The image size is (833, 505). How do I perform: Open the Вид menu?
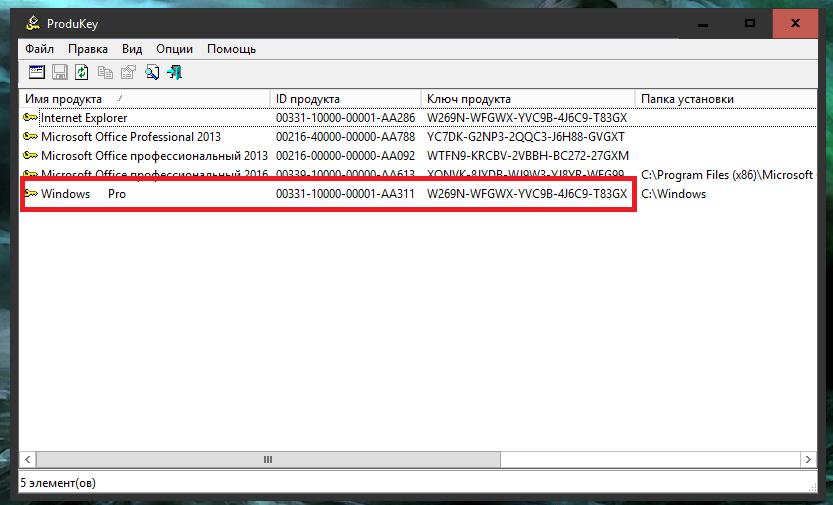pyautogui.click(x=132, y=49)
